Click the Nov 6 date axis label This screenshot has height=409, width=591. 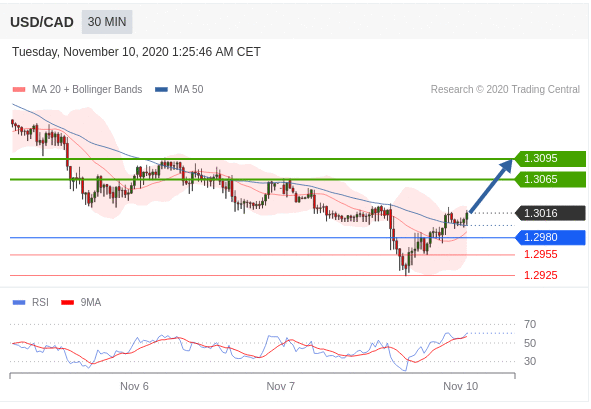pos(134,386)
